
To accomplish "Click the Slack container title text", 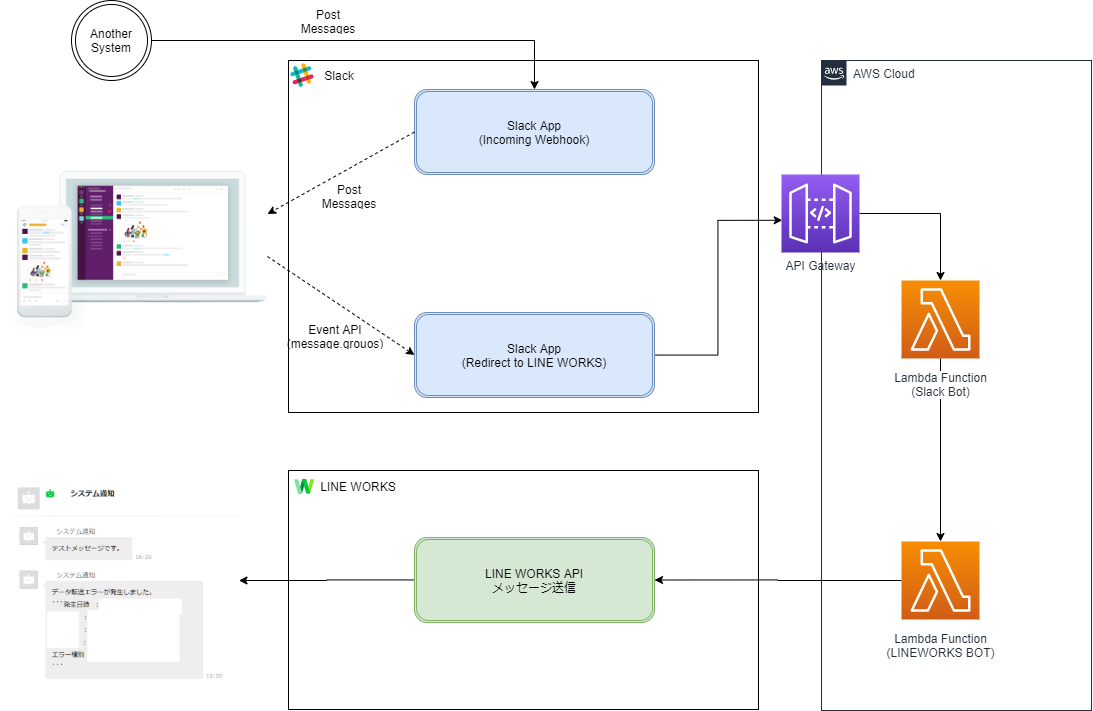I will (x=339, y=75).
